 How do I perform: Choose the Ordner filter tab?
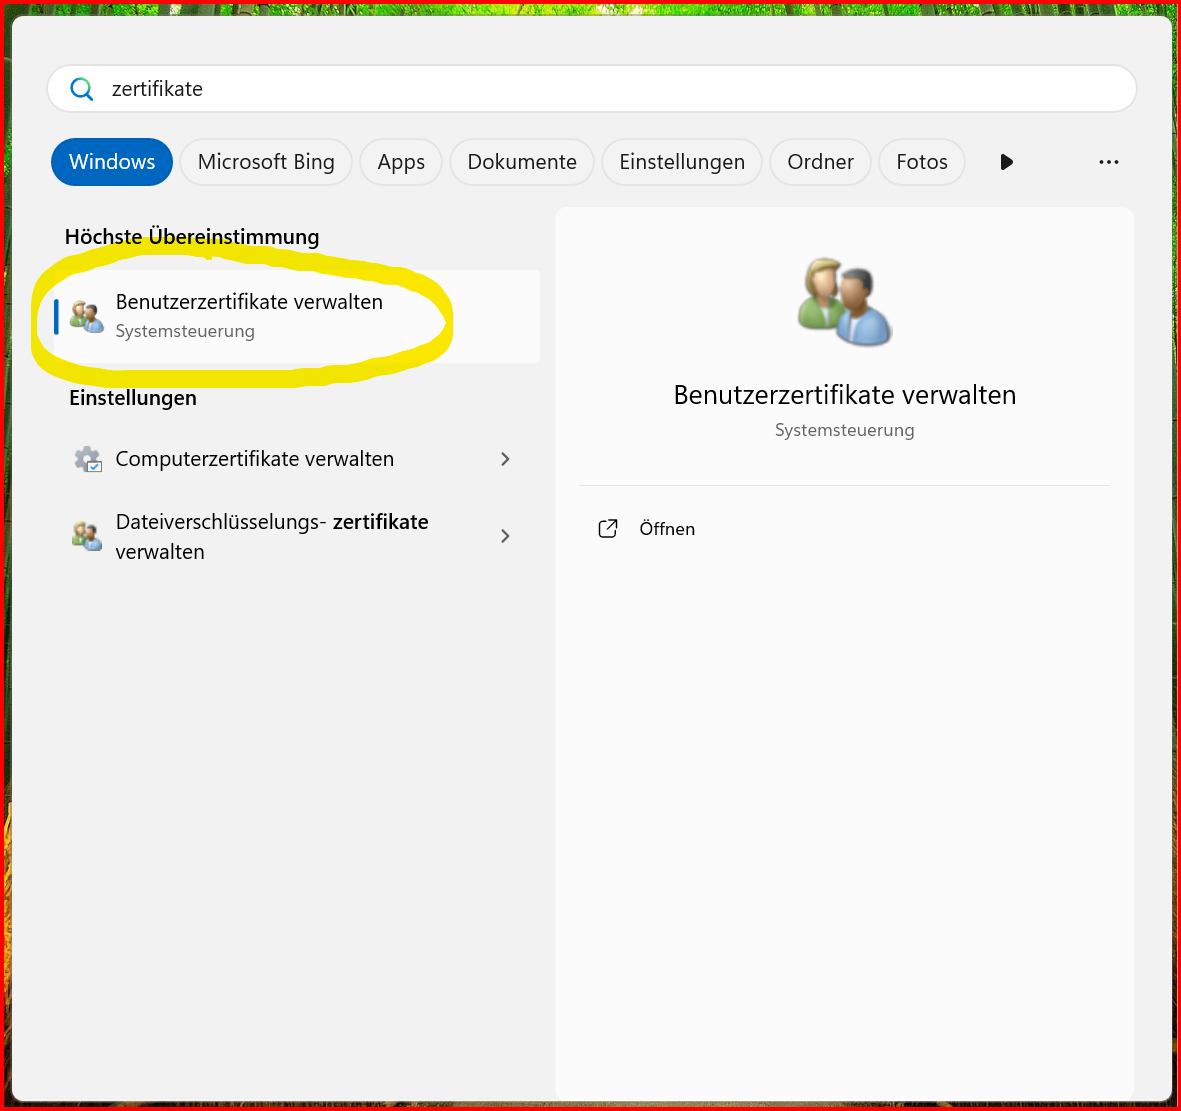tap(820, 162)
